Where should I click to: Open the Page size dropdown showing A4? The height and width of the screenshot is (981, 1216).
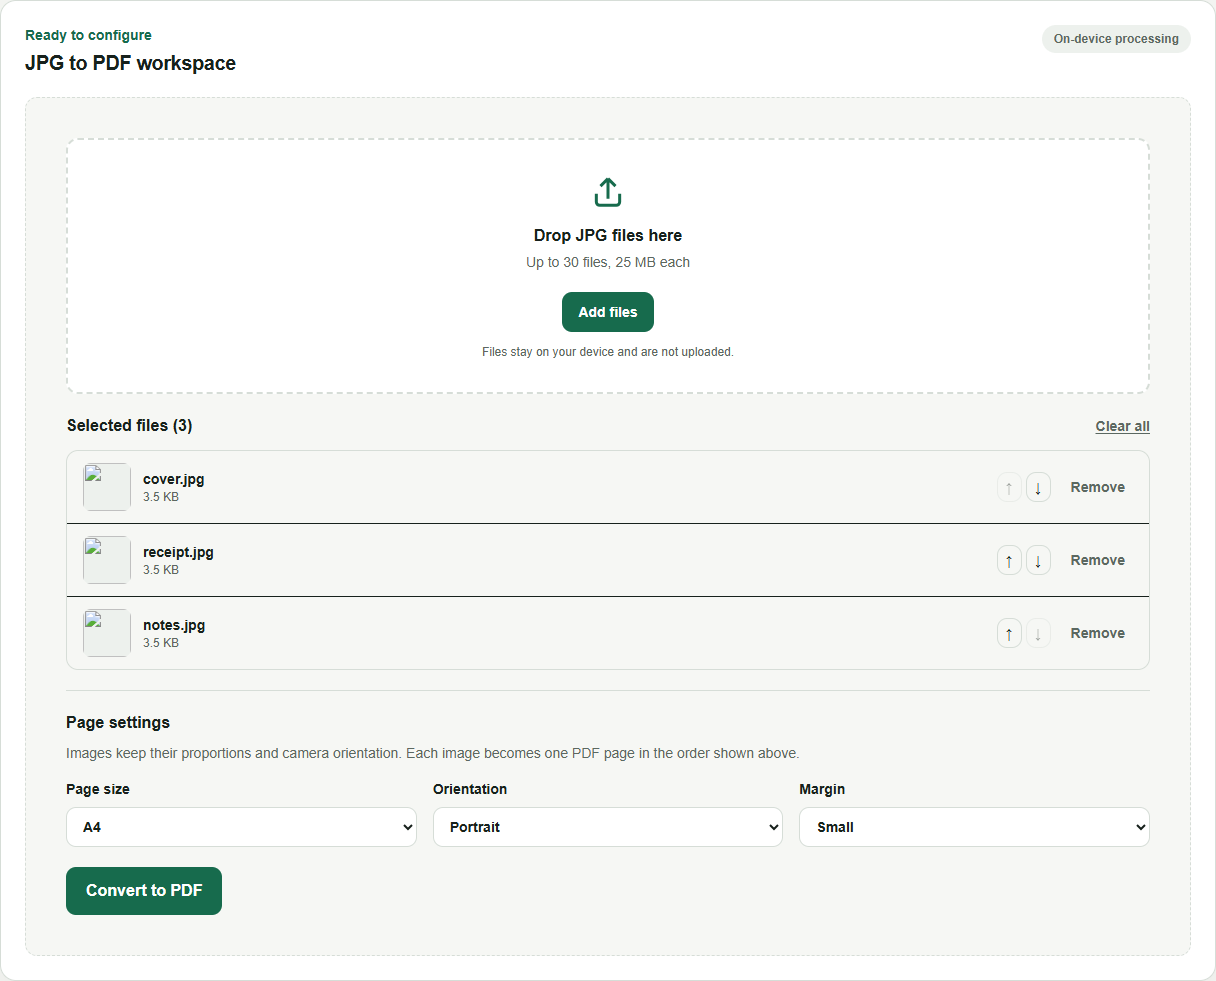[x=241, y=827]
